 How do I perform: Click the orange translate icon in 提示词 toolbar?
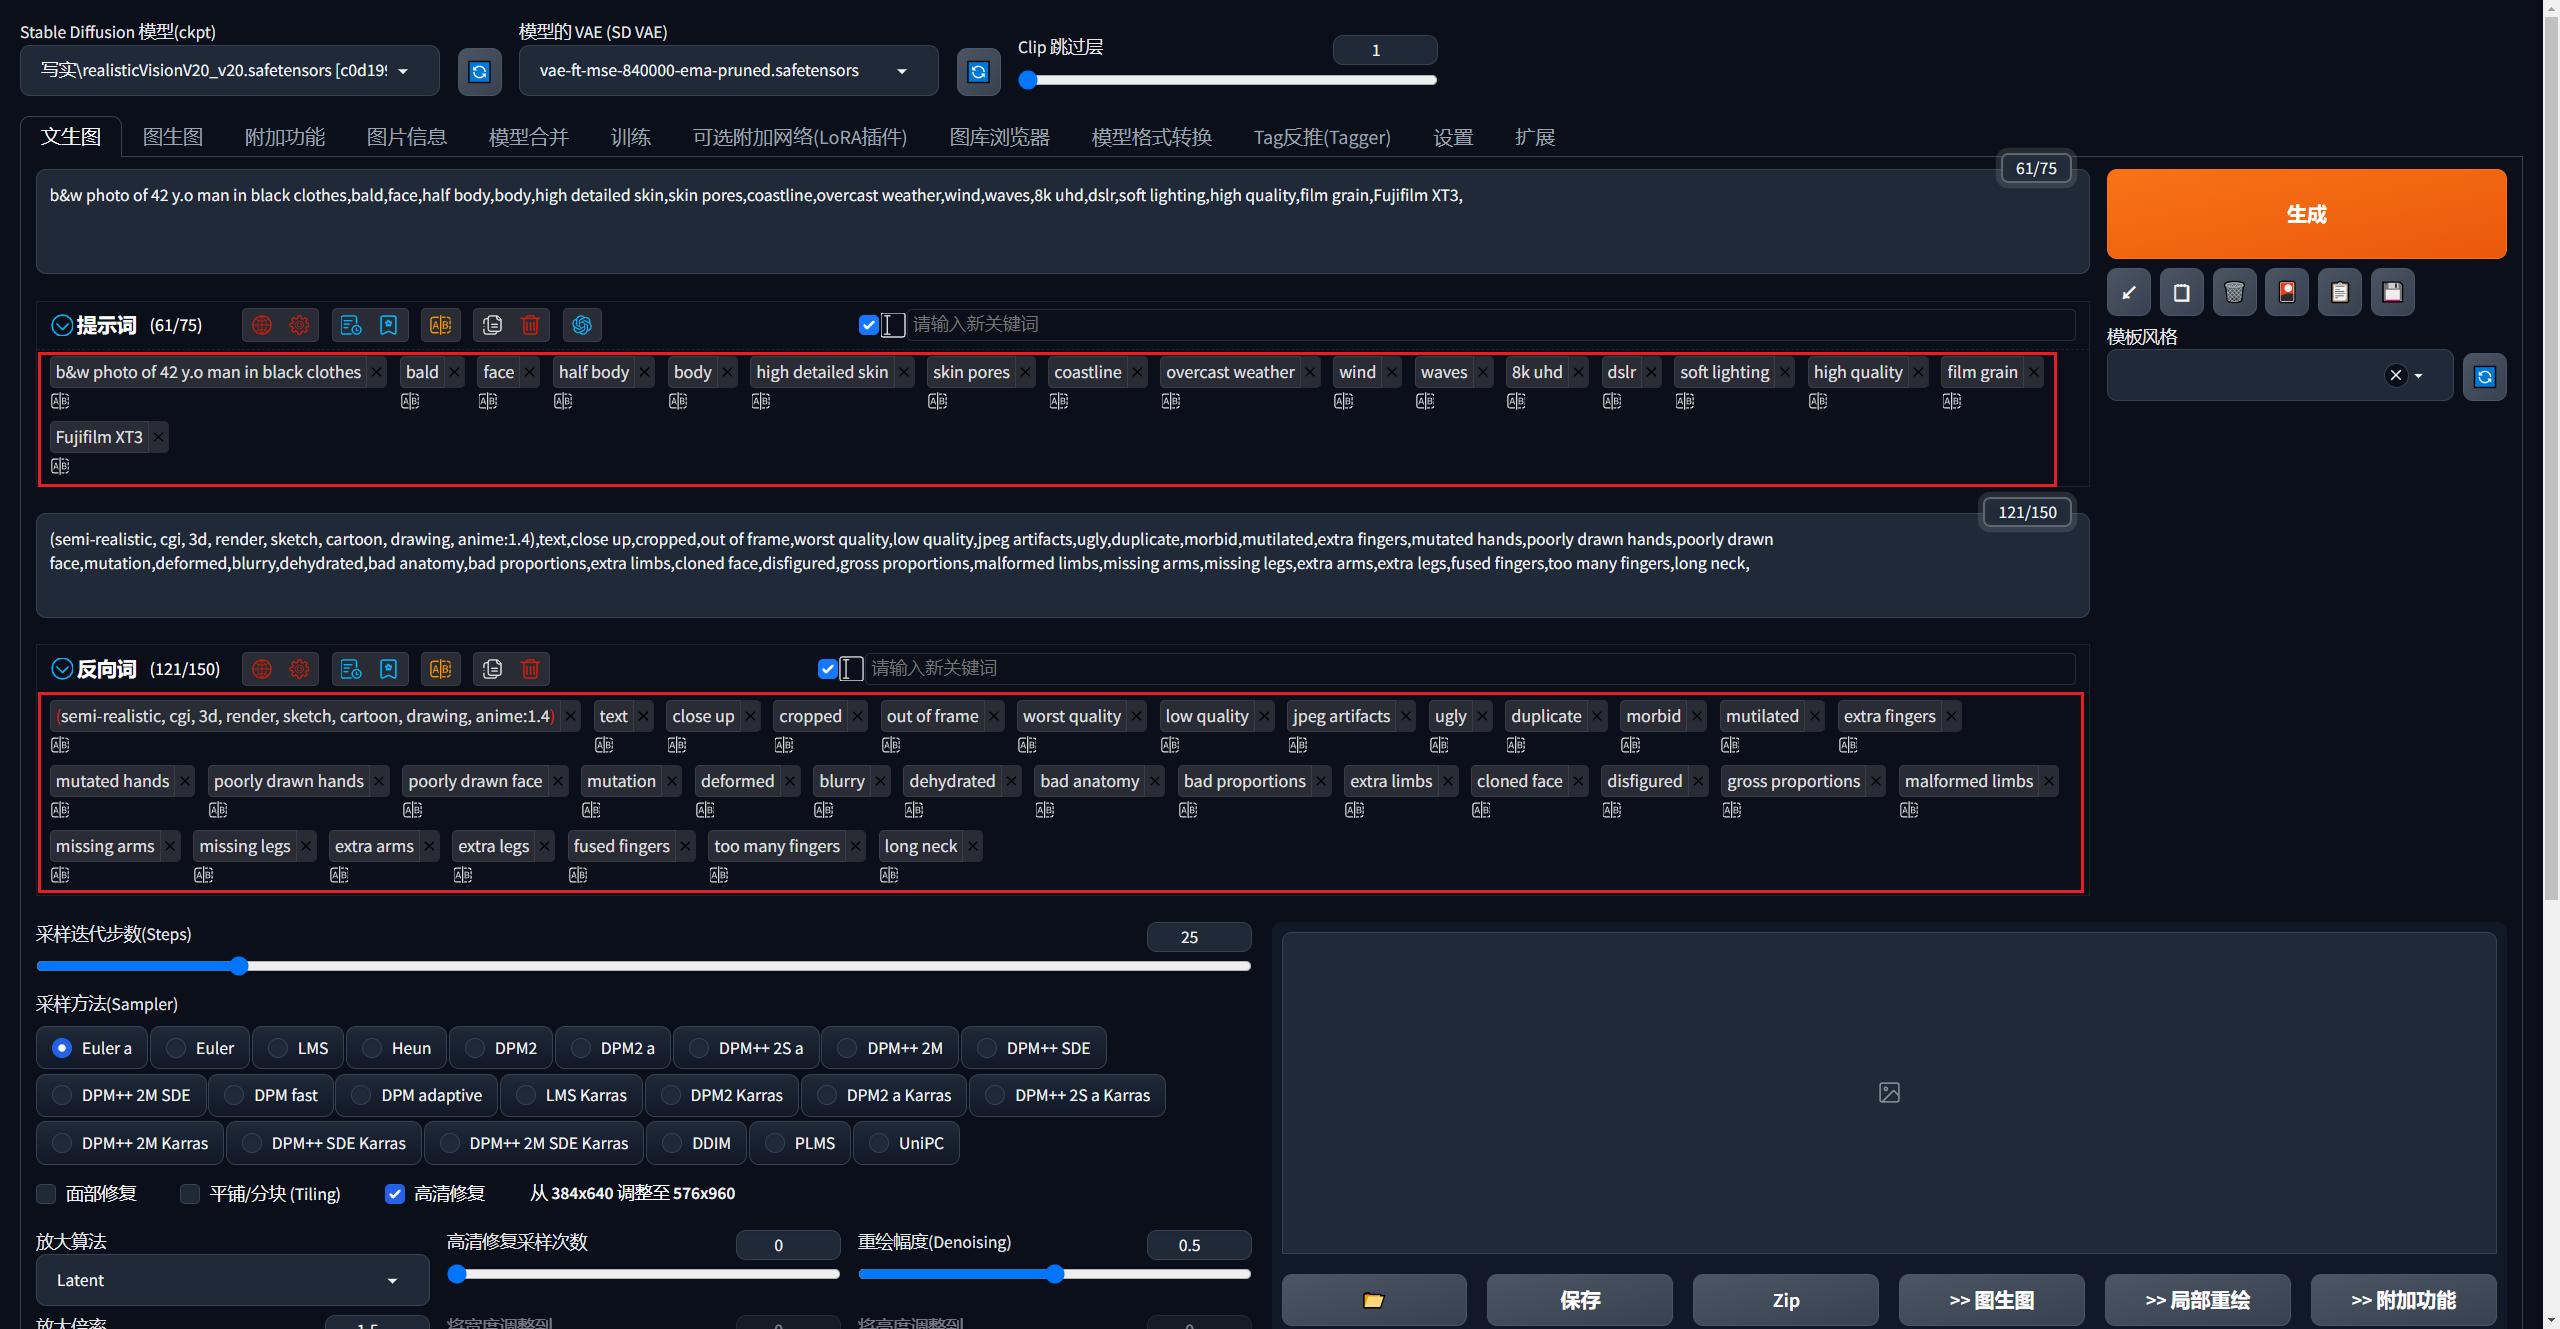(x=440, y=325)
